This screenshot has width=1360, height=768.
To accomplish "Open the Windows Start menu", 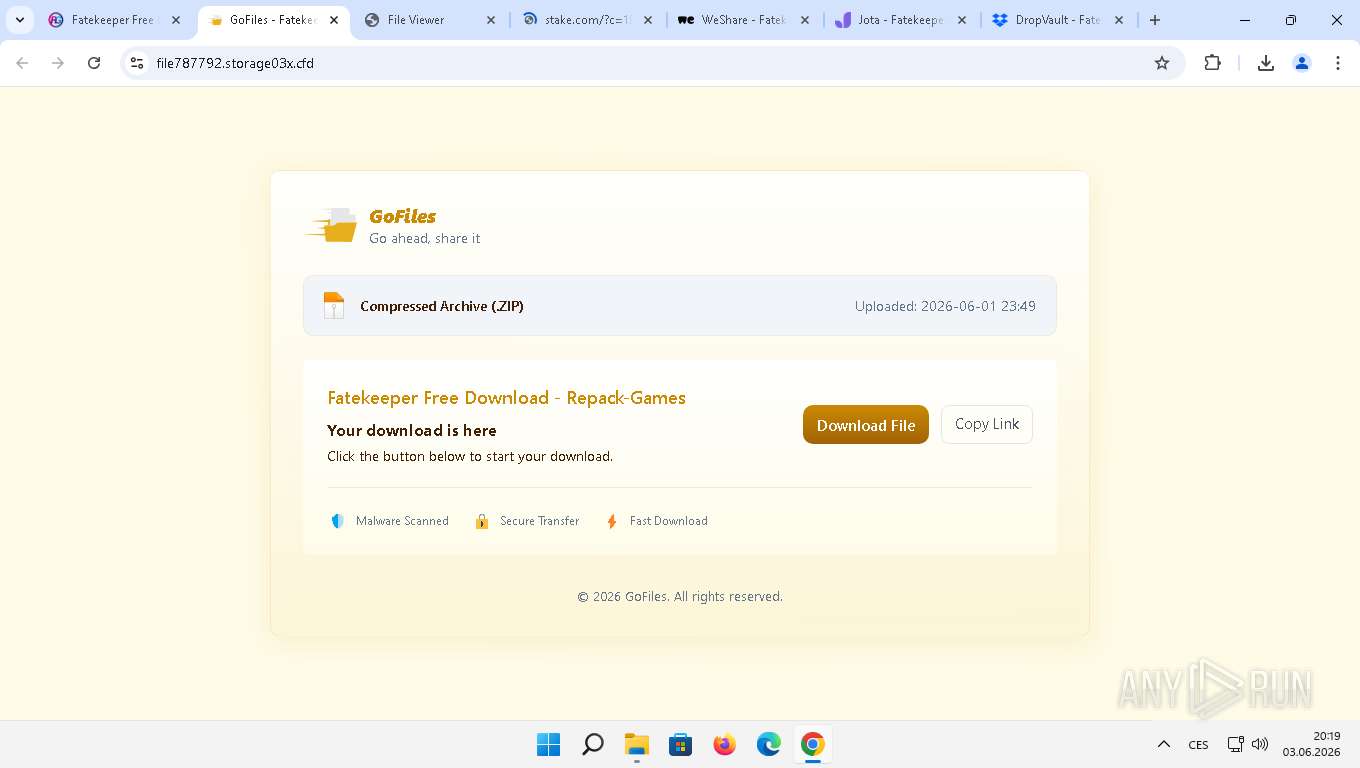I will 548,744.
